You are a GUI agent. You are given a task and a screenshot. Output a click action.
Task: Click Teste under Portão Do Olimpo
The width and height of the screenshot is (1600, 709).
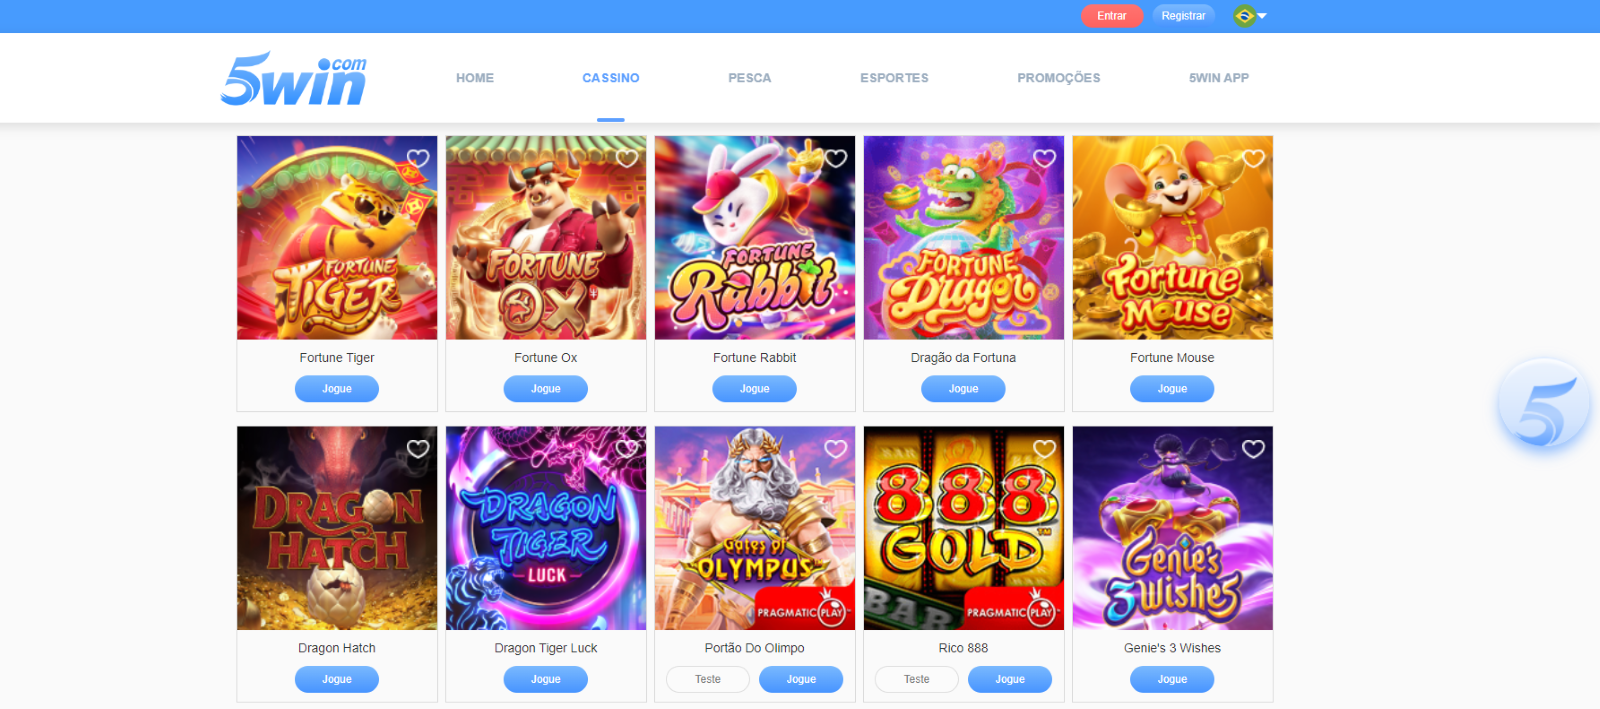[708, 679]
